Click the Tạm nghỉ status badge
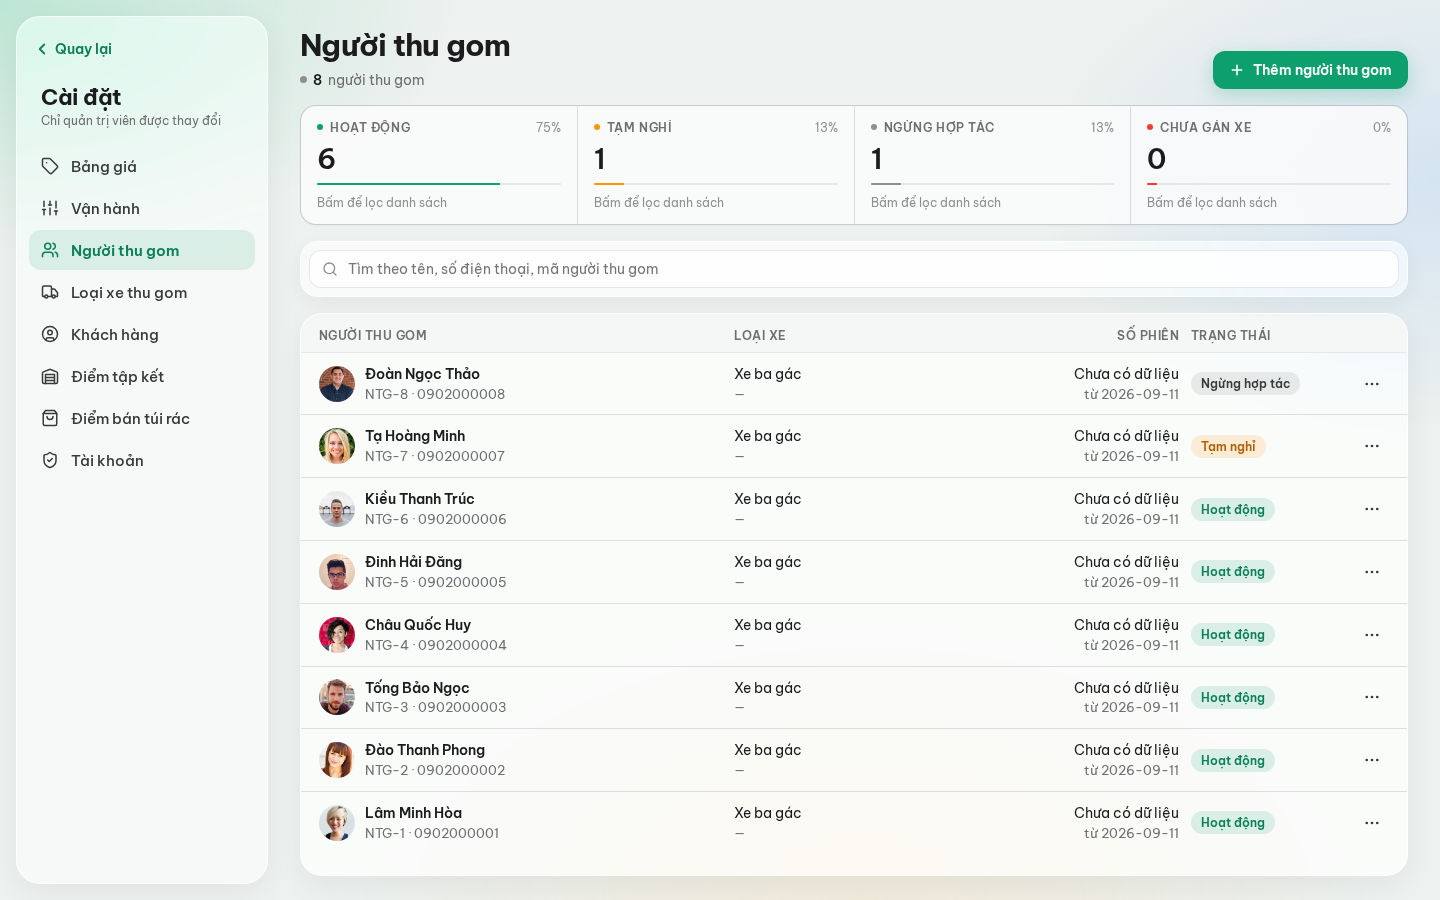 1228,447
